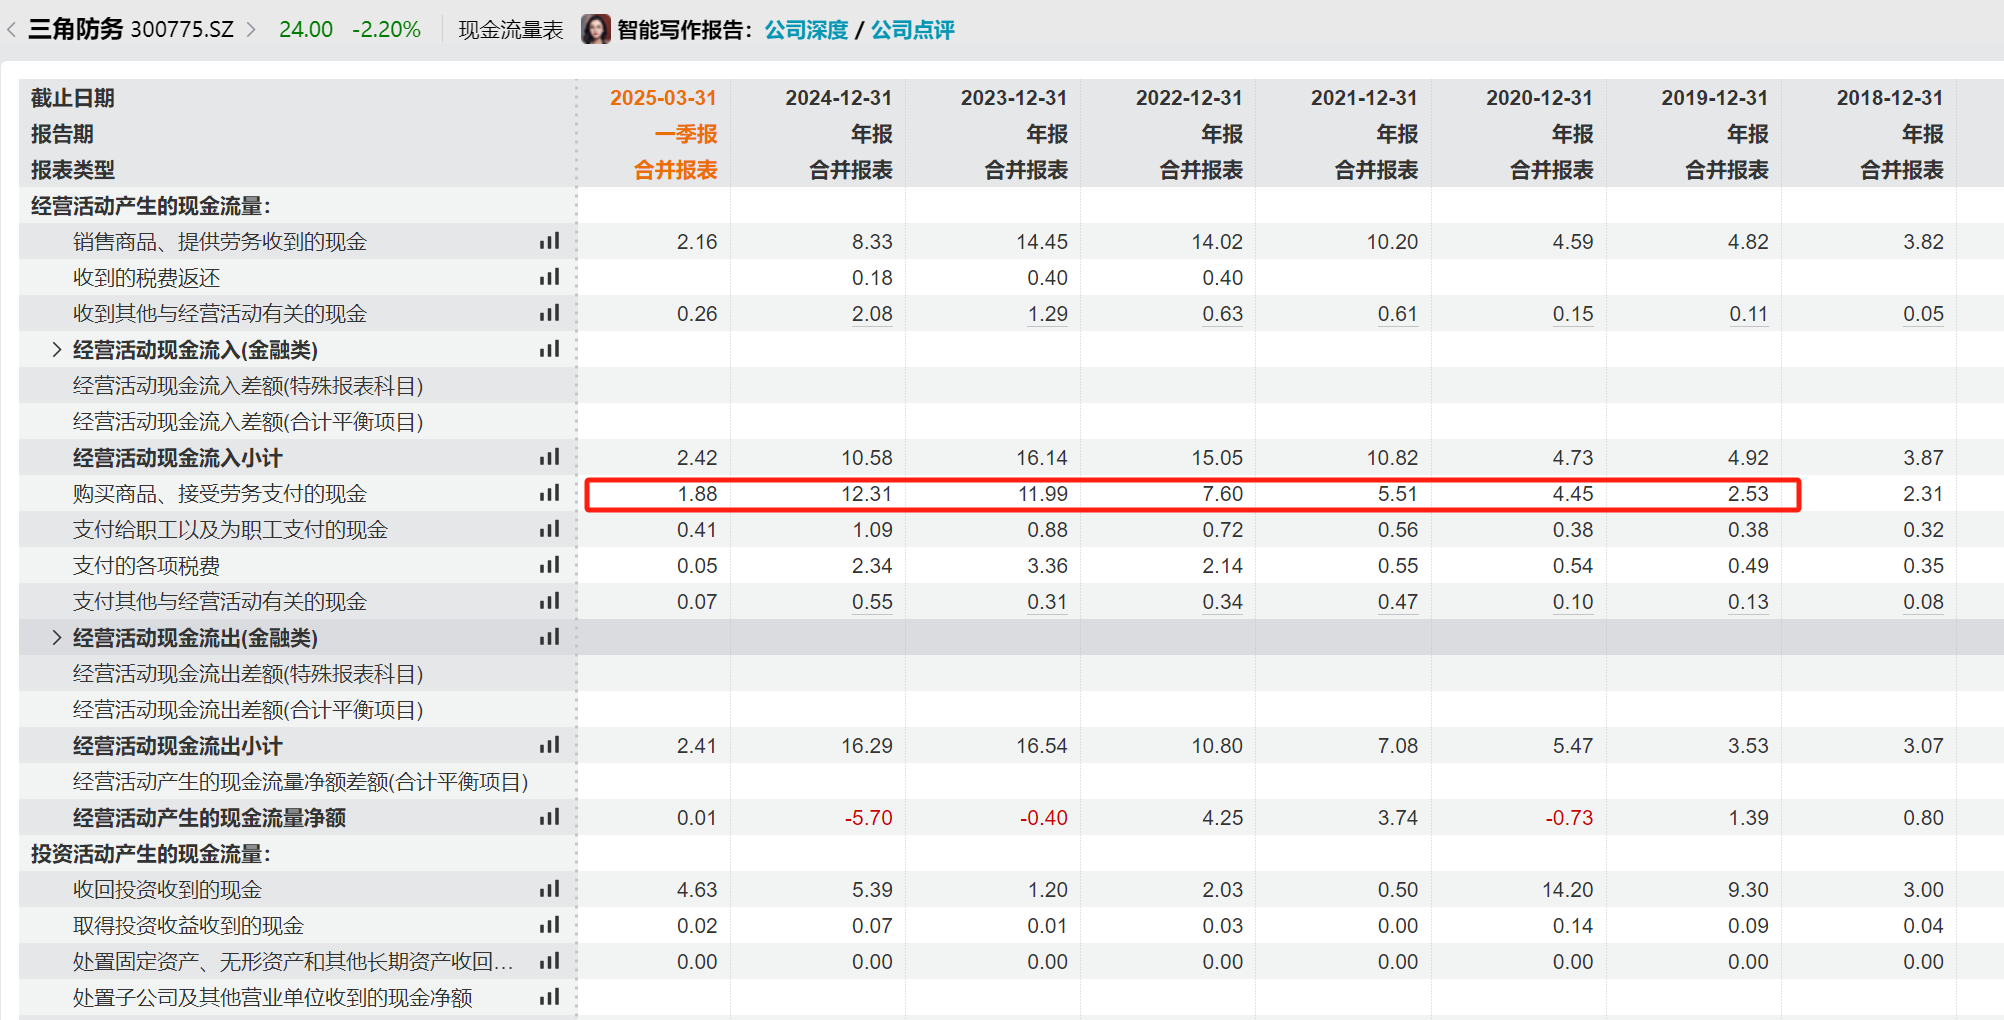The height and width of the screenshot is (1020, 2004).
Task: Open chart for 取得投资收益收到的现金
Action: (x=549, y=925)
